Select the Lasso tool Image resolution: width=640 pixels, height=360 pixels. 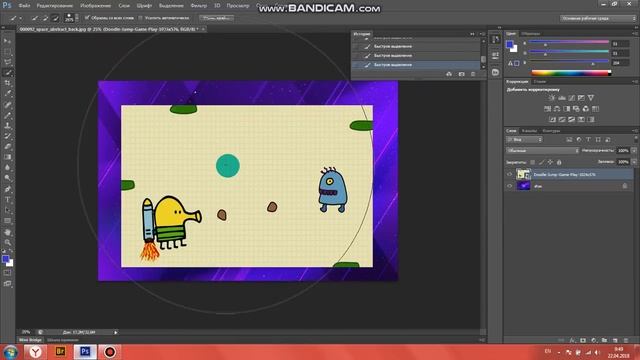tap(7, 62)
